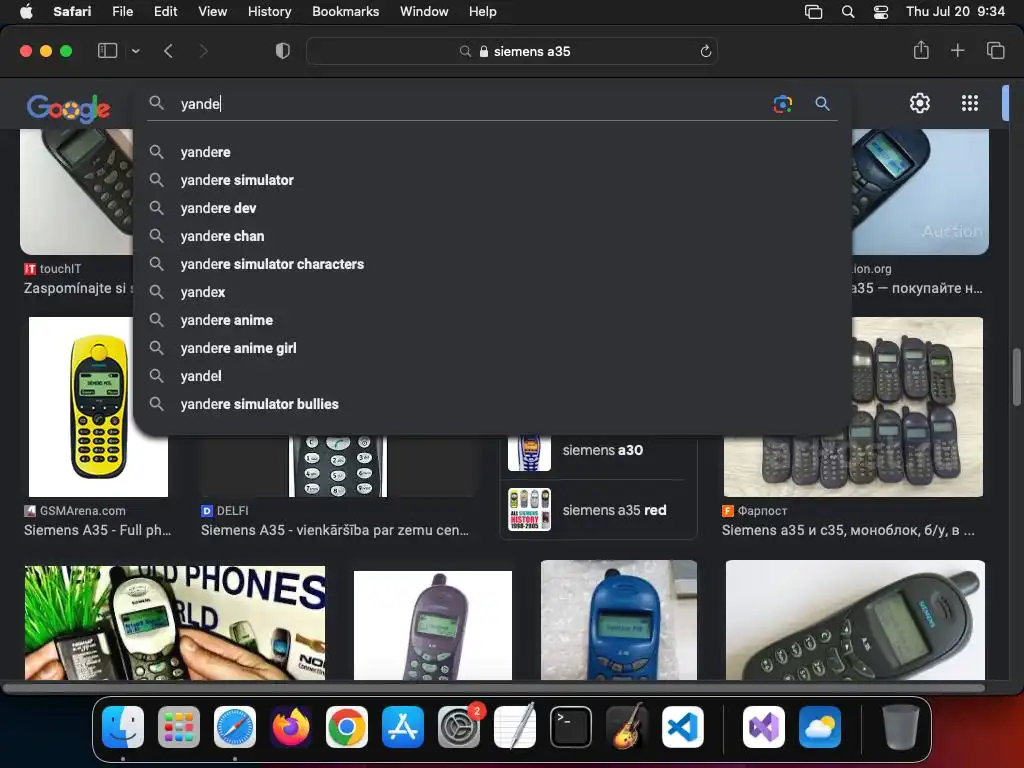Image resolution: width=1024 pixels, height=768 pixels.
Task: Open the DELFI Siemens A35 result link
Action: (x=334, y=530)
